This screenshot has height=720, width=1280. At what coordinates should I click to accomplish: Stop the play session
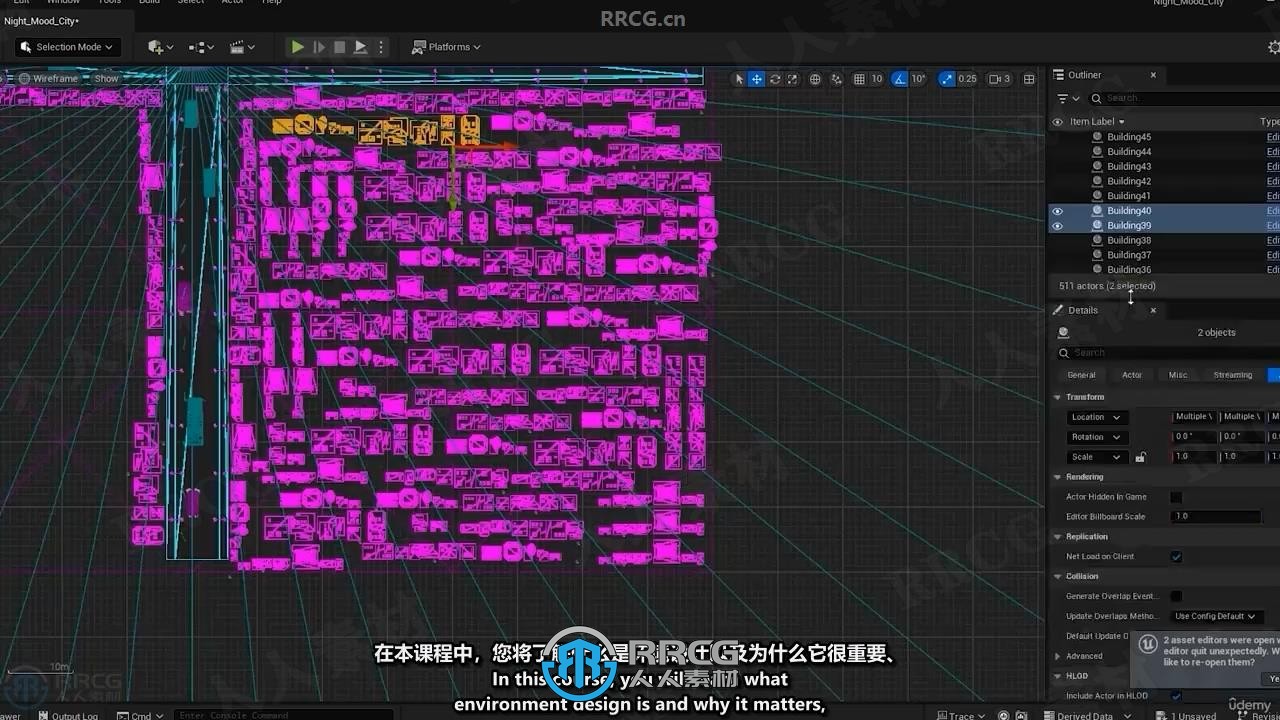click(x=340, y=47)
